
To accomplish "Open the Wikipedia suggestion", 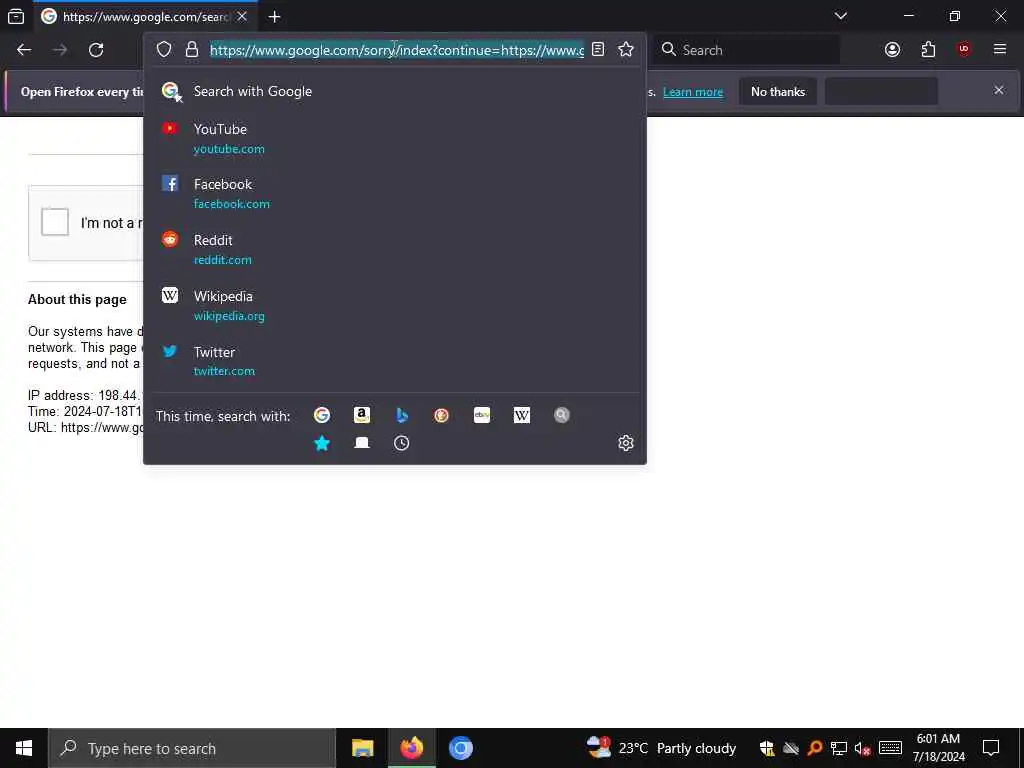I will click(394, 306).
